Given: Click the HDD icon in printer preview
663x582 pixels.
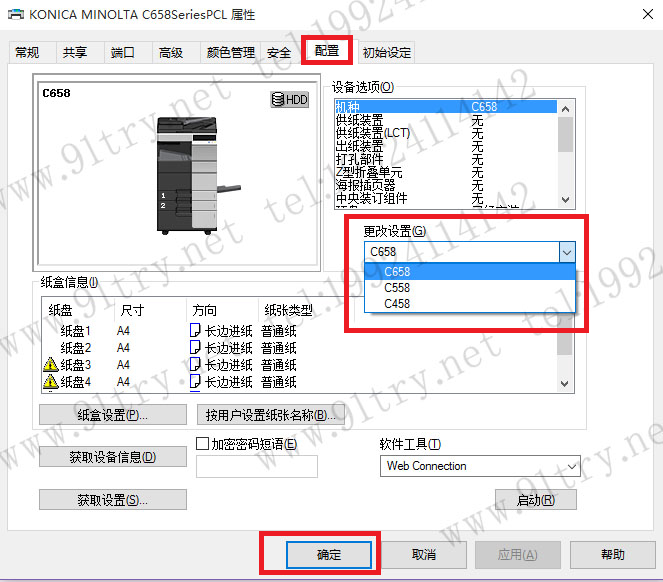Looking at the screenshot, I should (x=290, y=100).
